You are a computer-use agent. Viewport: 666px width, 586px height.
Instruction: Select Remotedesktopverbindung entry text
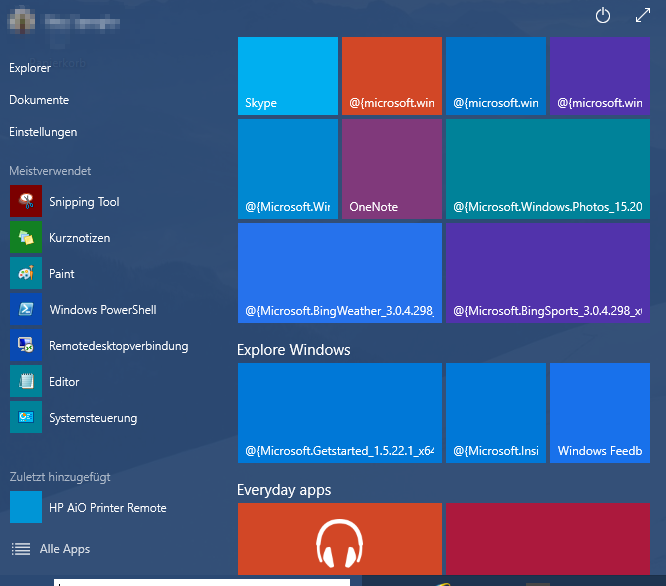tap(119, 346)
